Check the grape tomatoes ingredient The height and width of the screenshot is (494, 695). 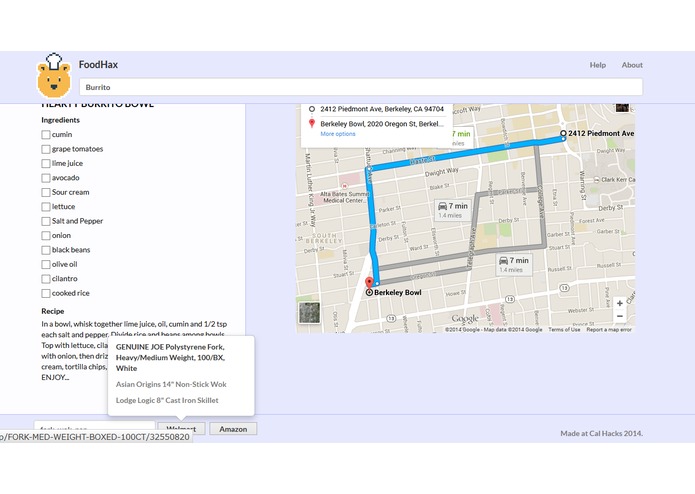[46, 149]
